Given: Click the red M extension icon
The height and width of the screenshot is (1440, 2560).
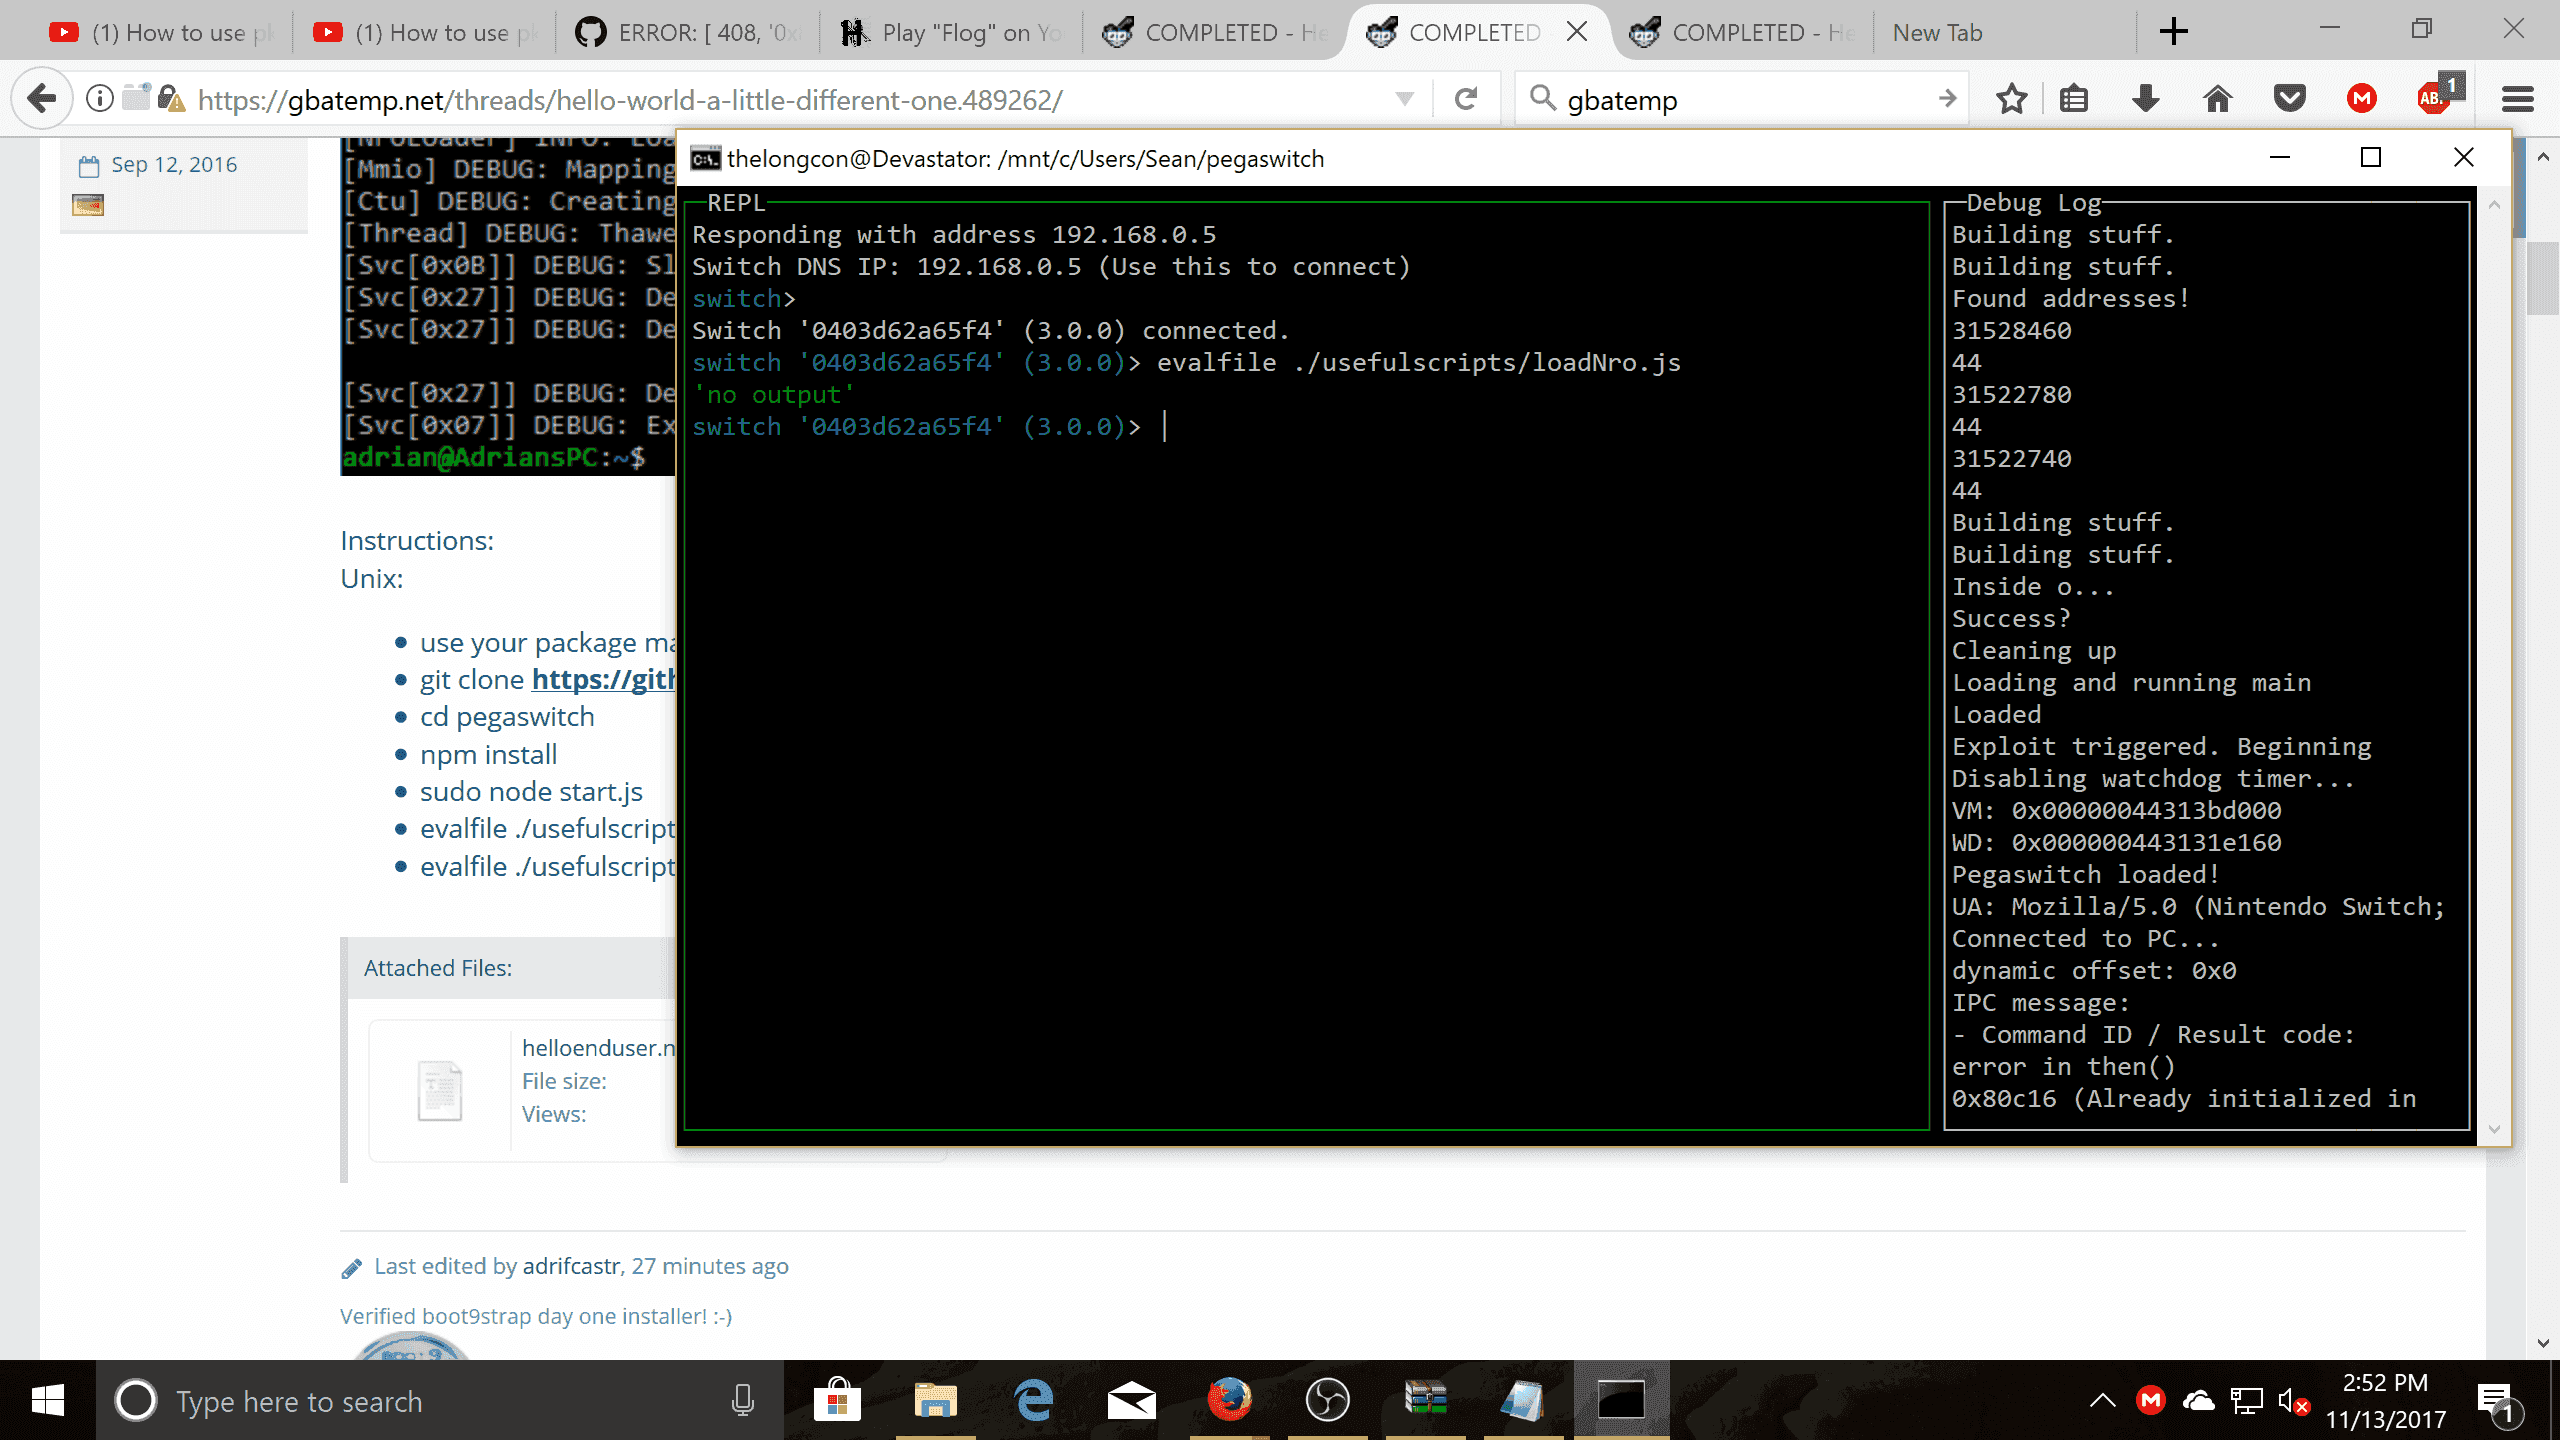Looking at the screenshot, I should coord(2362,99).
